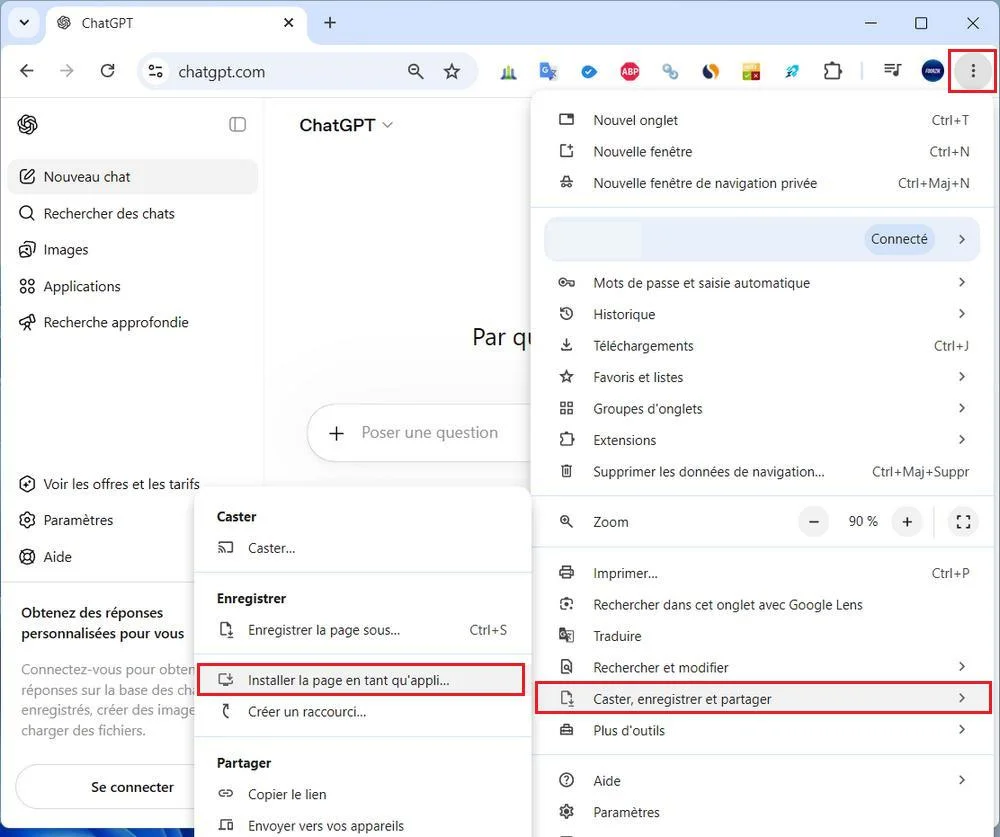Screen dimensions: 1000x837
Task: Expand Rechercher et modifier submenu
Action: [x=764, y=667]
